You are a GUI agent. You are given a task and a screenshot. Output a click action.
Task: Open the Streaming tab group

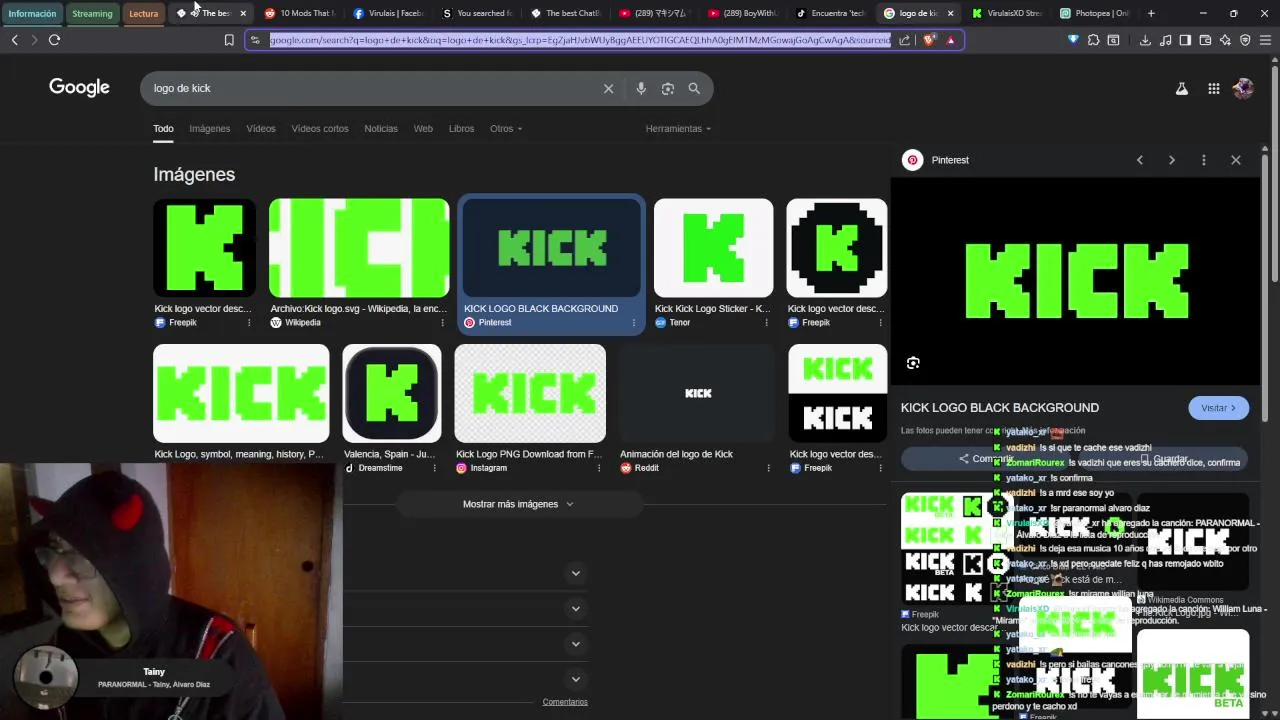coord(92,13)
